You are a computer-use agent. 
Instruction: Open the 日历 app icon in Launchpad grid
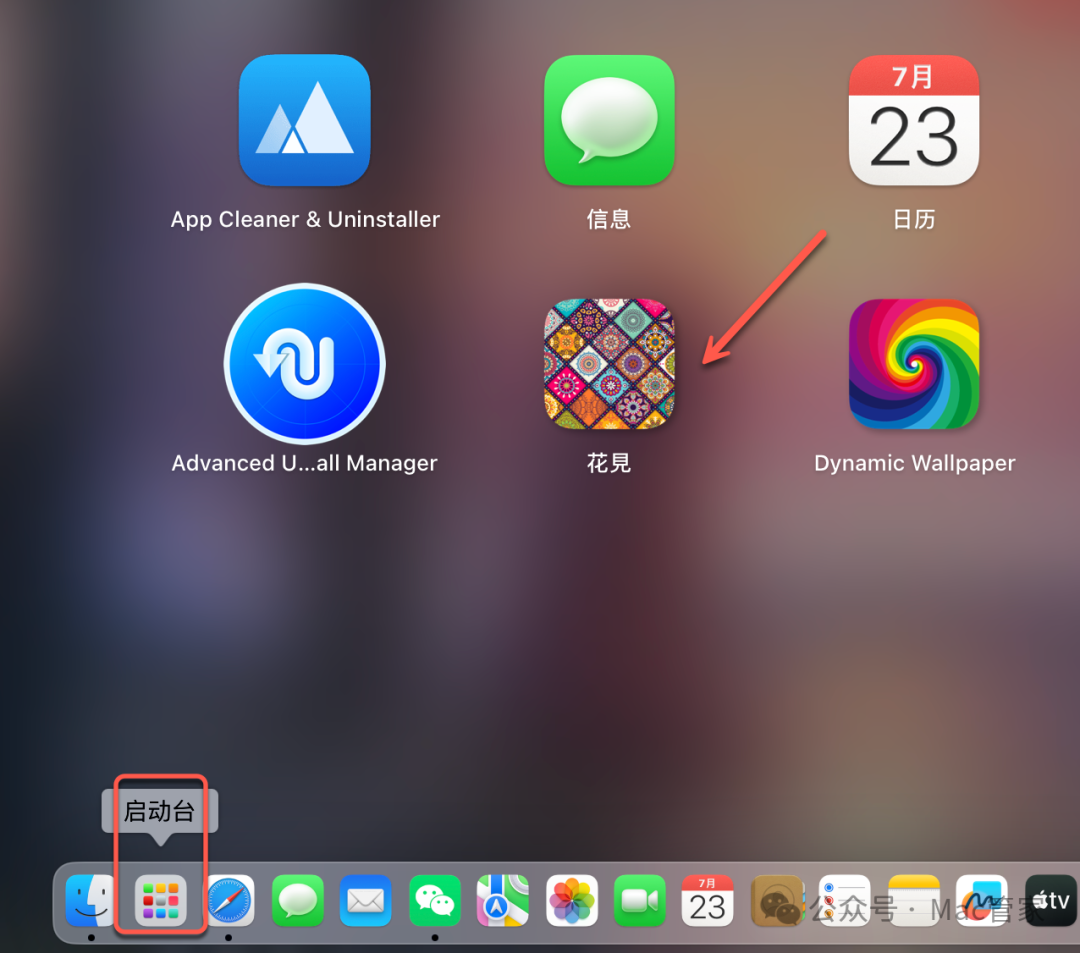click(913, 120)
